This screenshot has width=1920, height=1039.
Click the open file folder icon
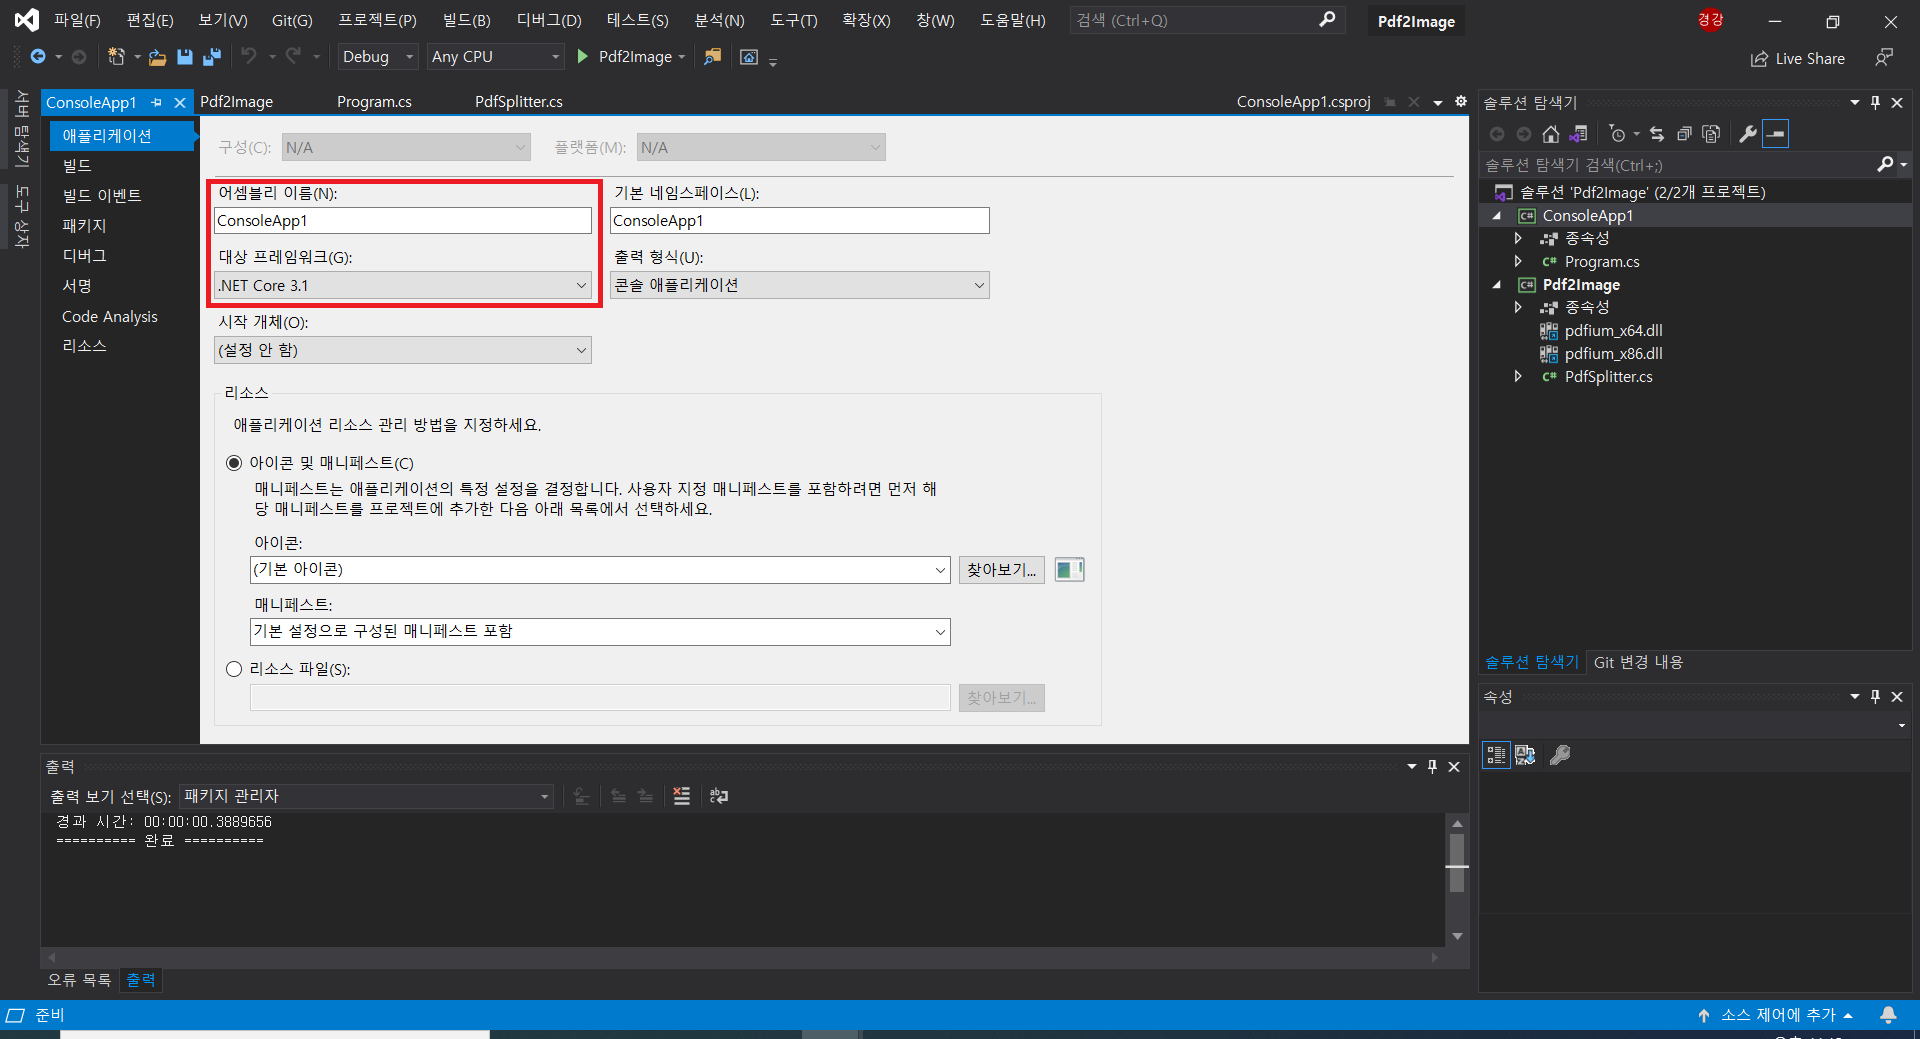[157, 57]
